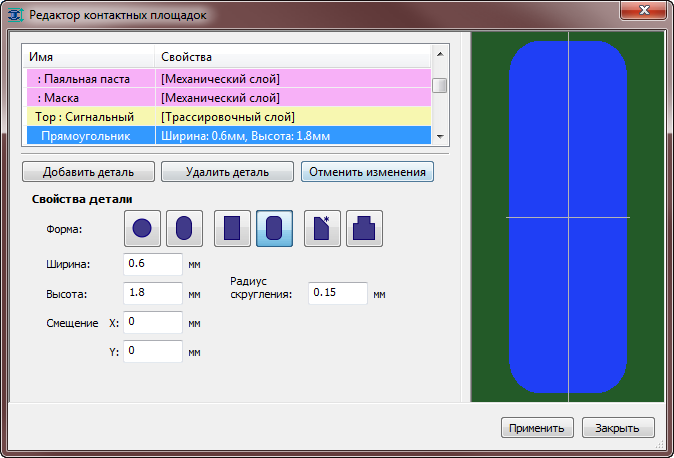Select the plain rectangle pad shape

tap(232, 228)
